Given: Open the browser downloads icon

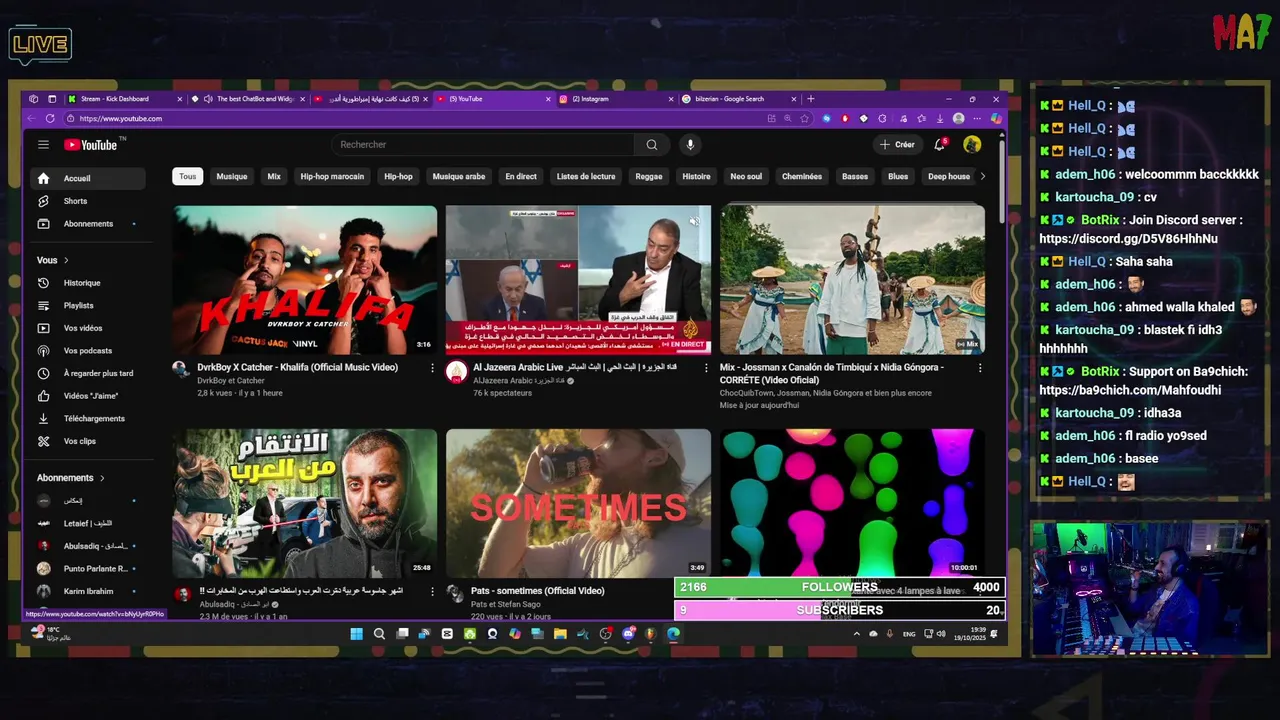Looking at the screenshot, I should (x=940, y=118).
